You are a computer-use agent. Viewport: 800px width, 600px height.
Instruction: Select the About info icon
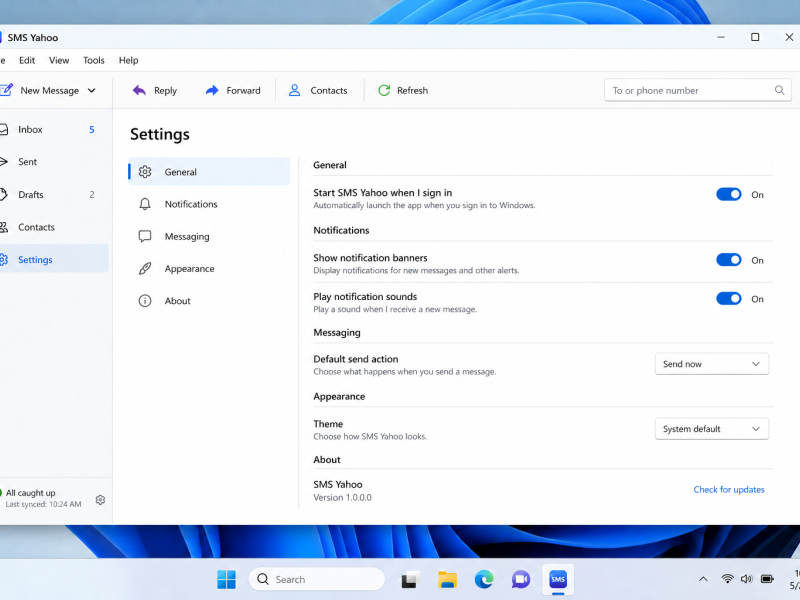(x=145, y=301)
